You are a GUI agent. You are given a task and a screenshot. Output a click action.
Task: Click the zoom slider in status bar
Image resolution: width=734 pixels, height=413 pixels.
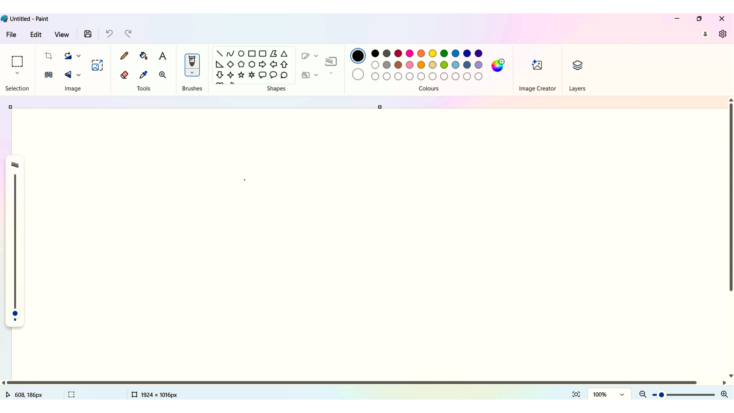pos(684,395)
